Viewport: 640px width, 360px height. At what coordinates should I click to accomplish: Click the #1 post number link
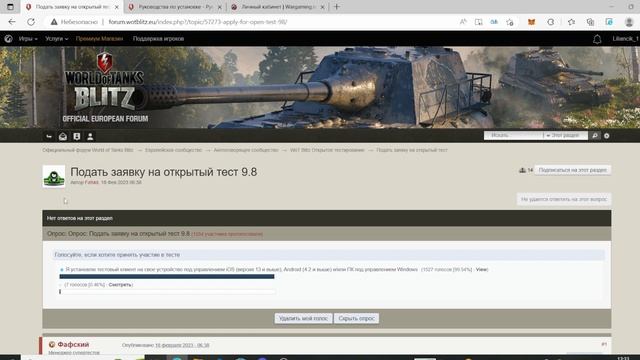point(604,344)
